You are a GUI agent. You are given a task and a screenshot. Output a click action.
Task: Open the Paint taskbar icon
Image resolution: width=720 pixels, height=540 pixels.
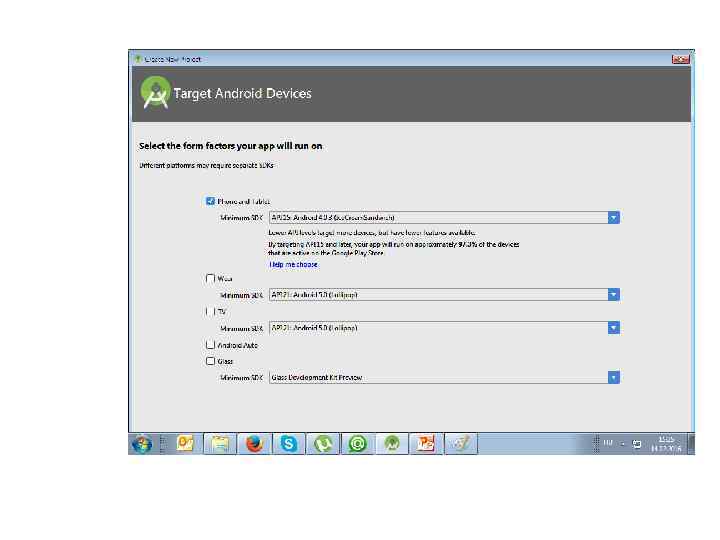click(461, 444)
